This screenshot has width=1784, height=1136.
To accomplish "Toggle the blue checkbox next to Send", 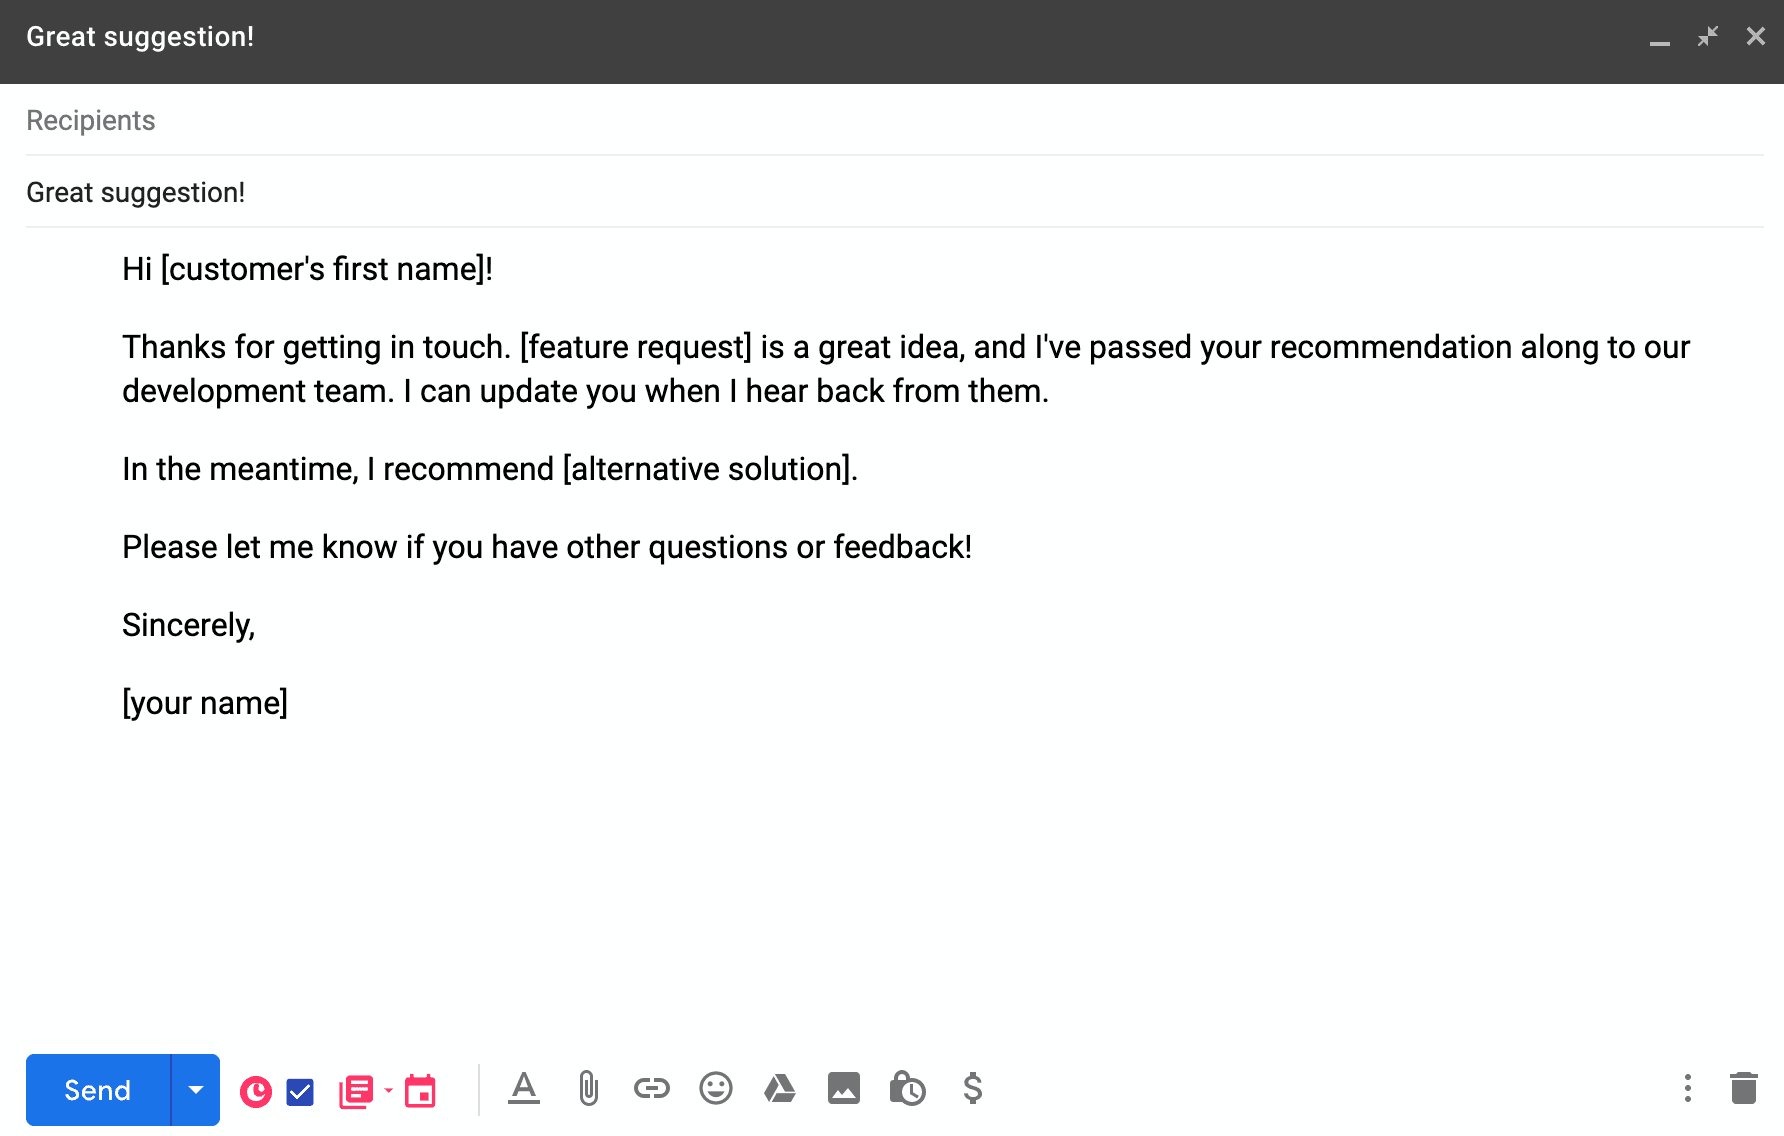I will [300, 1092].
